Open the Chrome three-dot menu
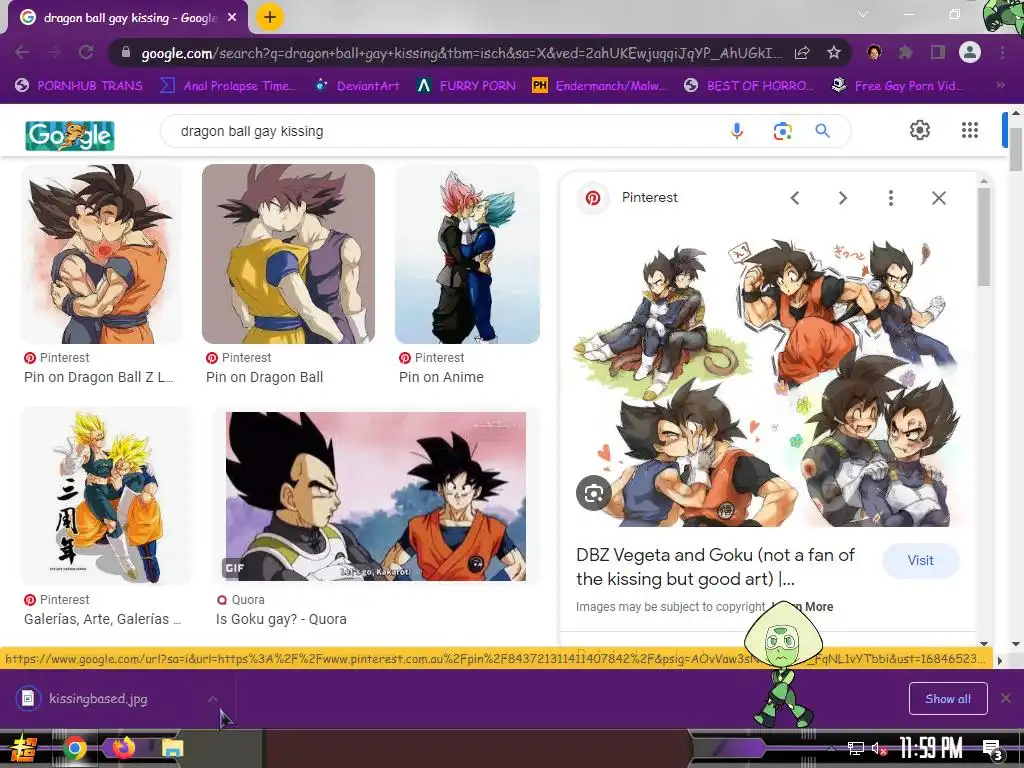Viewport: 1024px width, 768px height. tap(1002, 52)
